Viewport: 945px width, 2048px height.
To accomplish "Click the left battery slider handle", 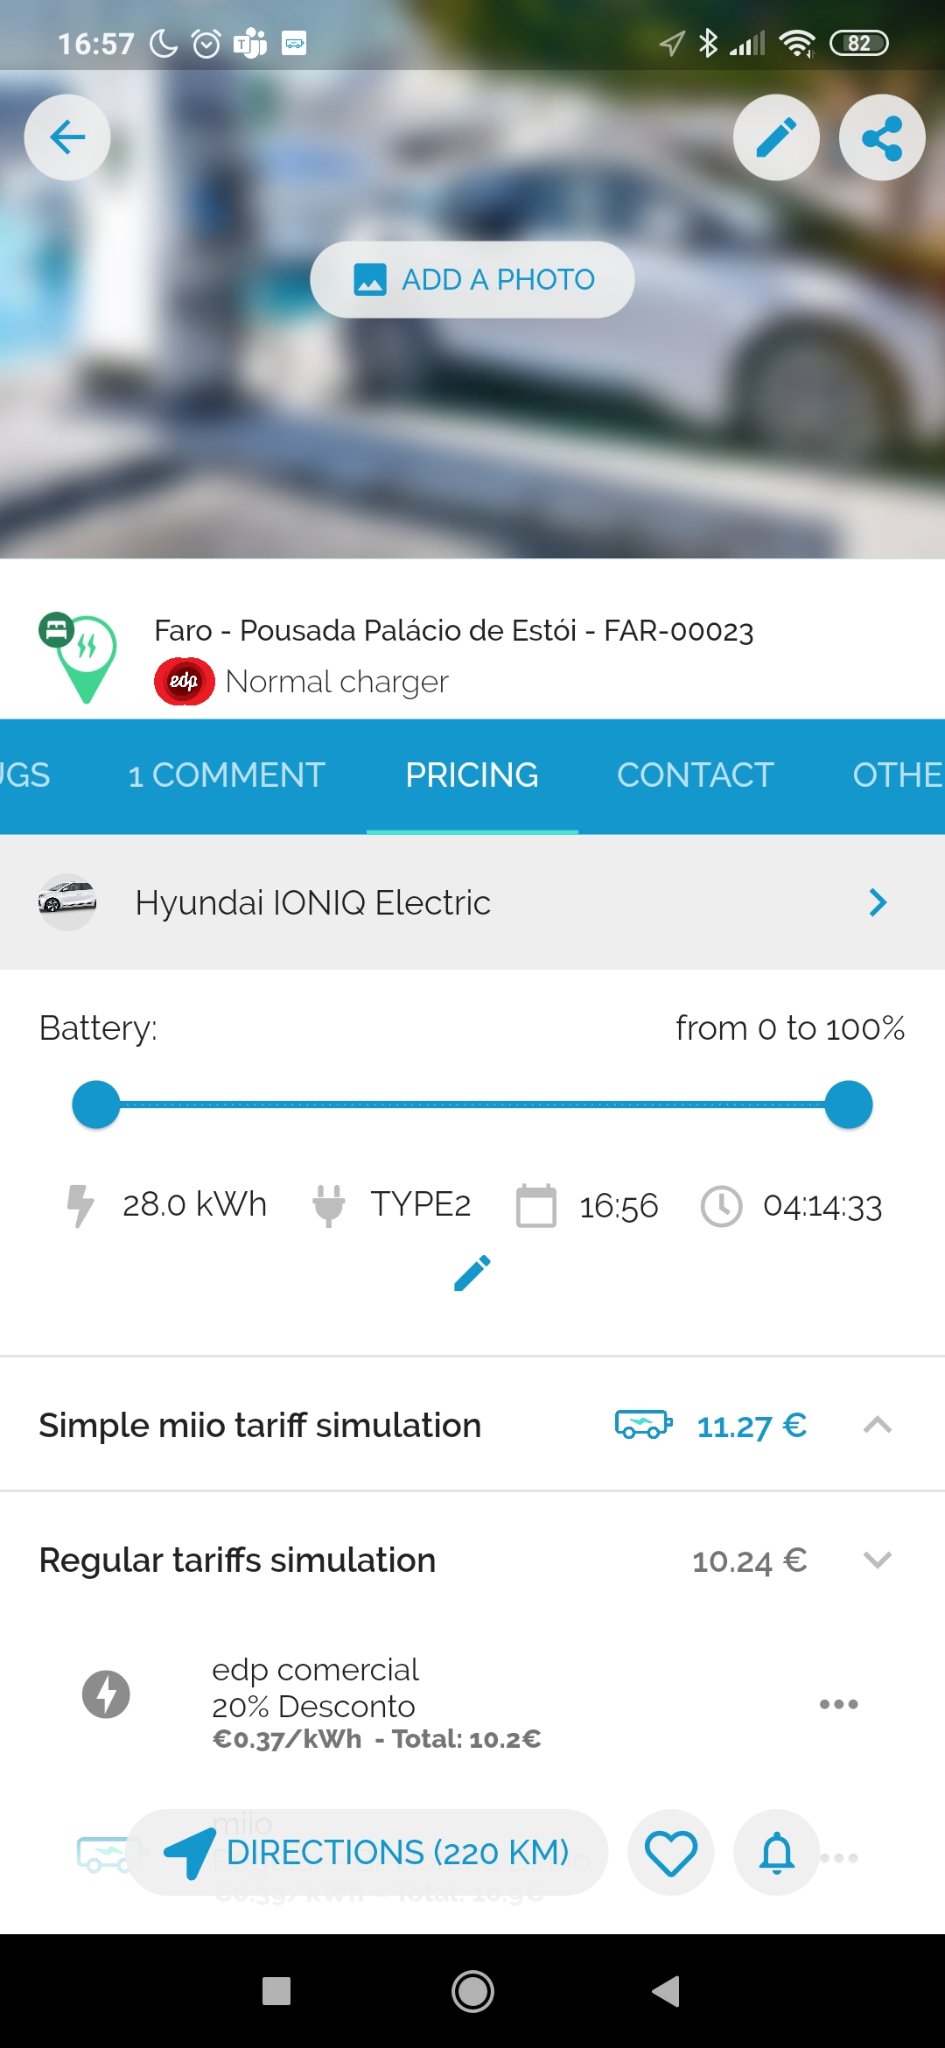I will point(96,1105).
